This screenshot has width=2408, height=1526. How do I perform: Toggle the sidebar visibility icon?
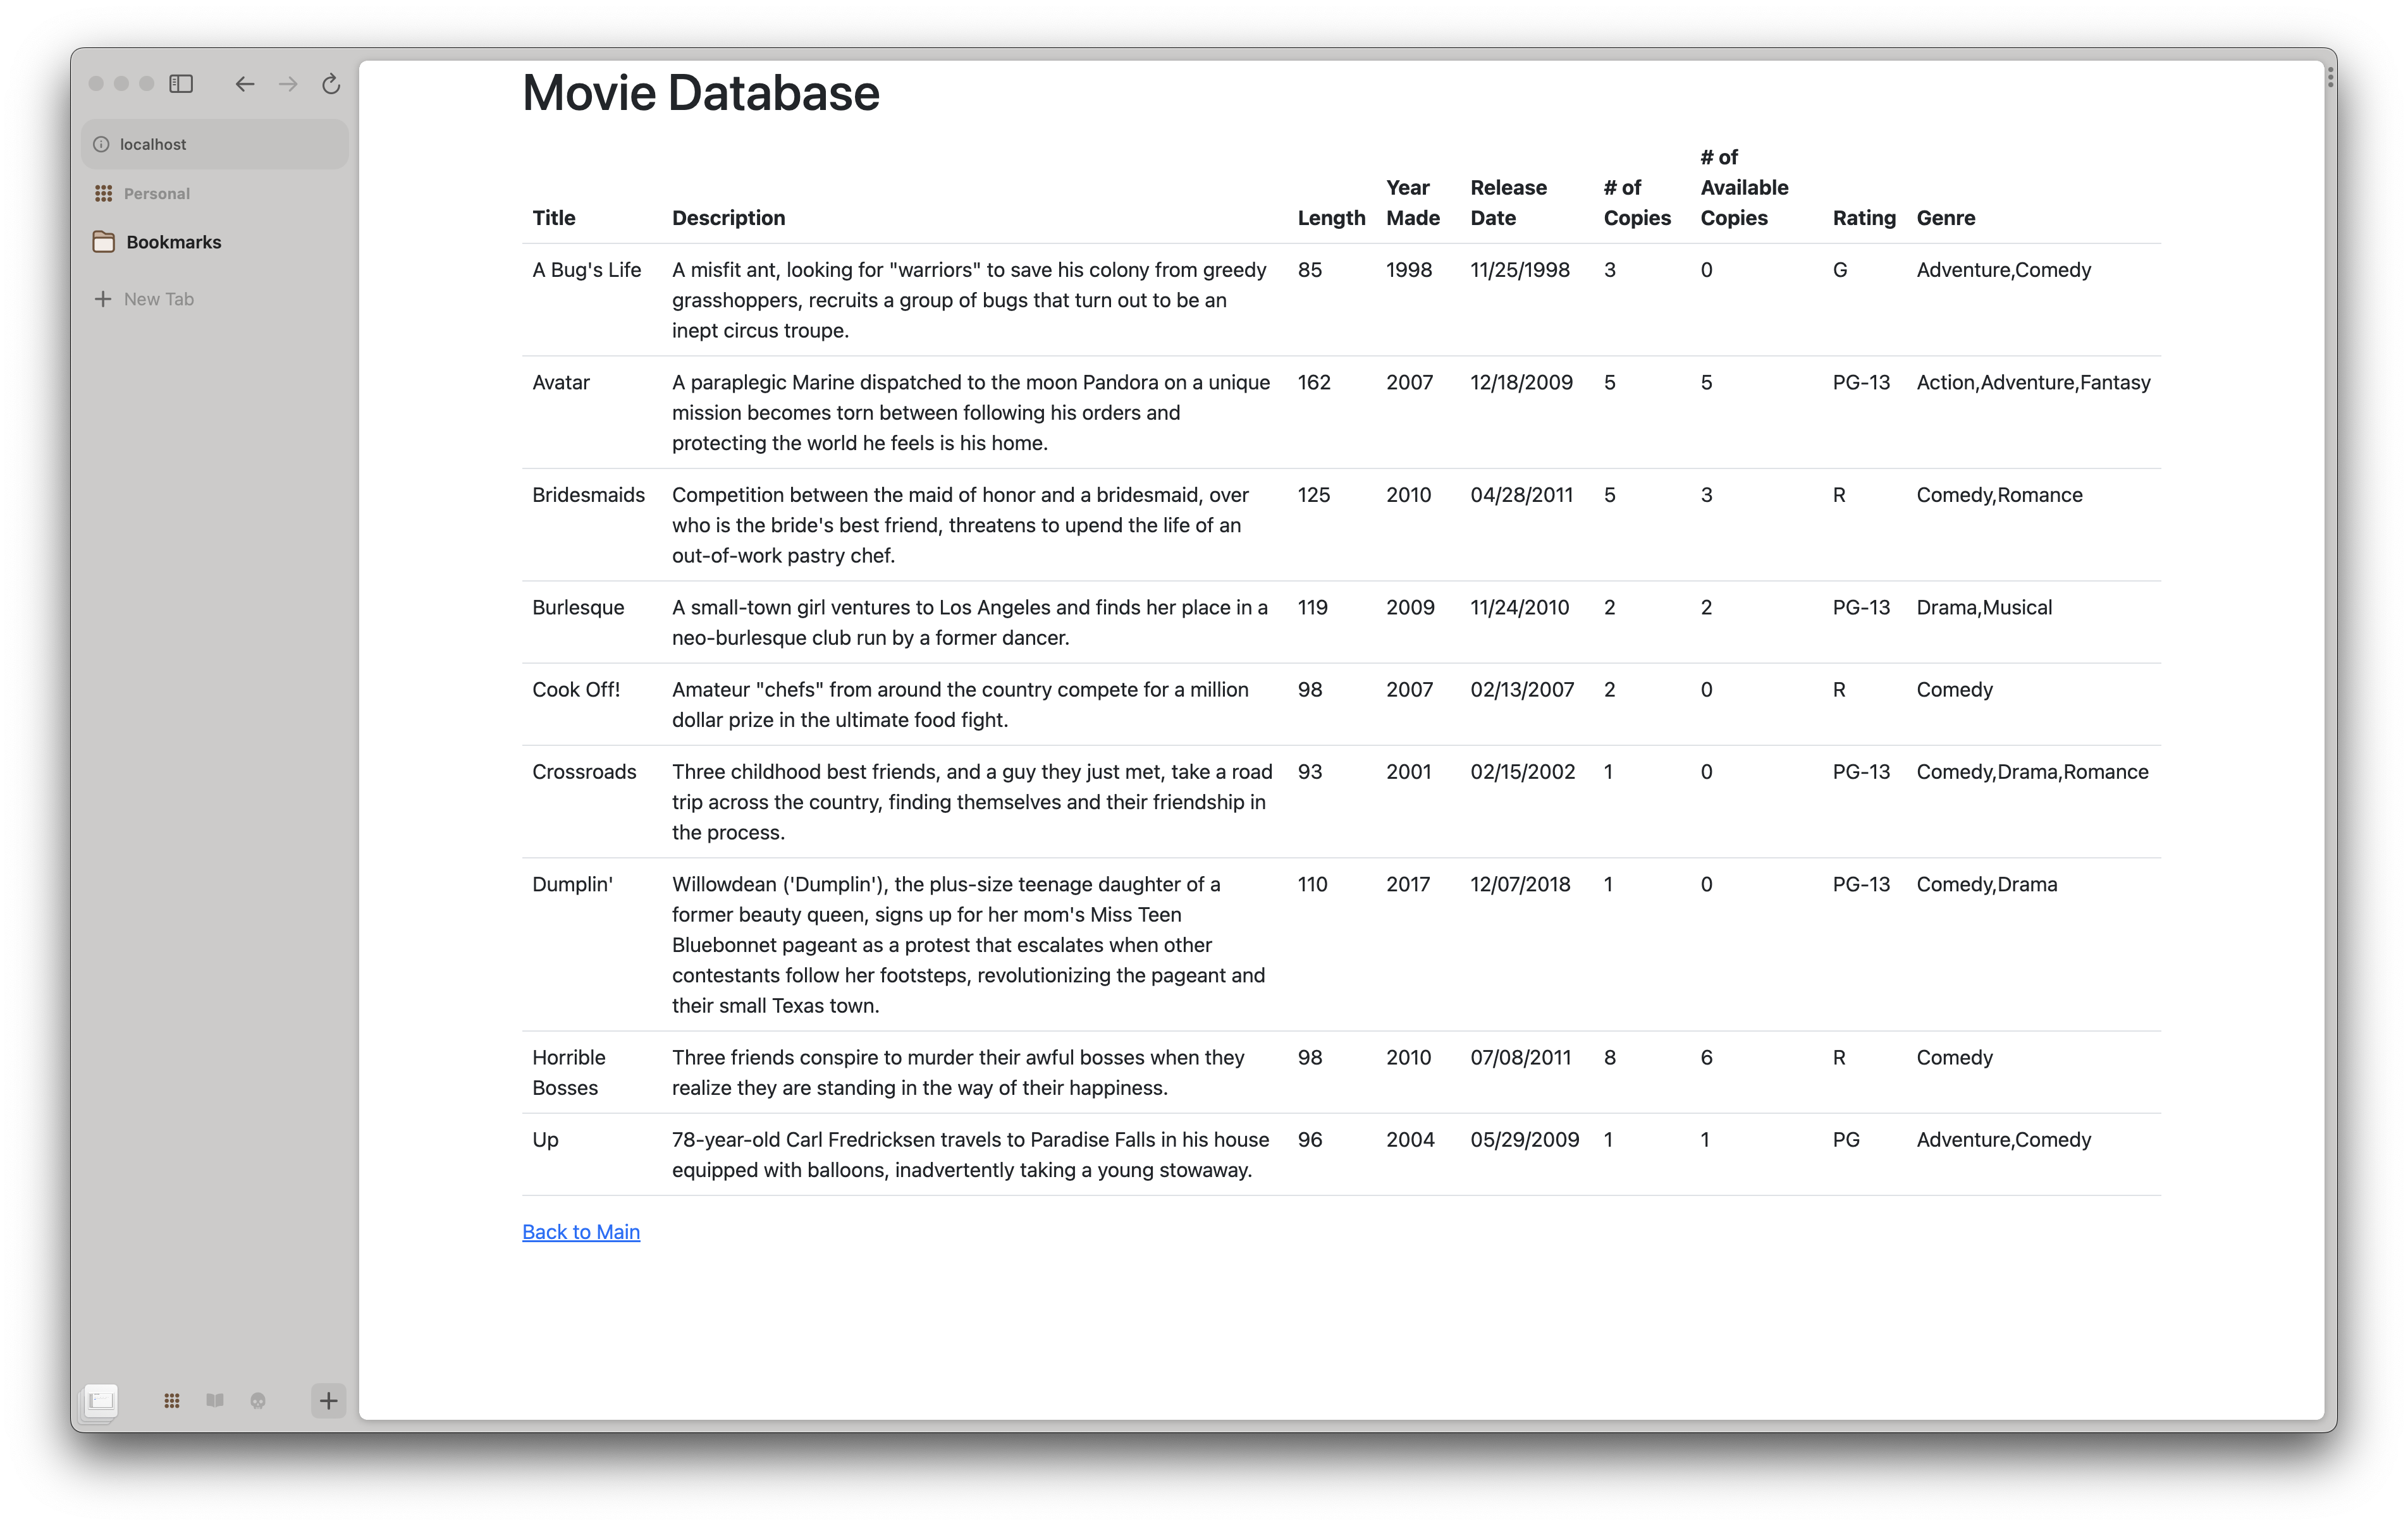click(x=182, y=84)
